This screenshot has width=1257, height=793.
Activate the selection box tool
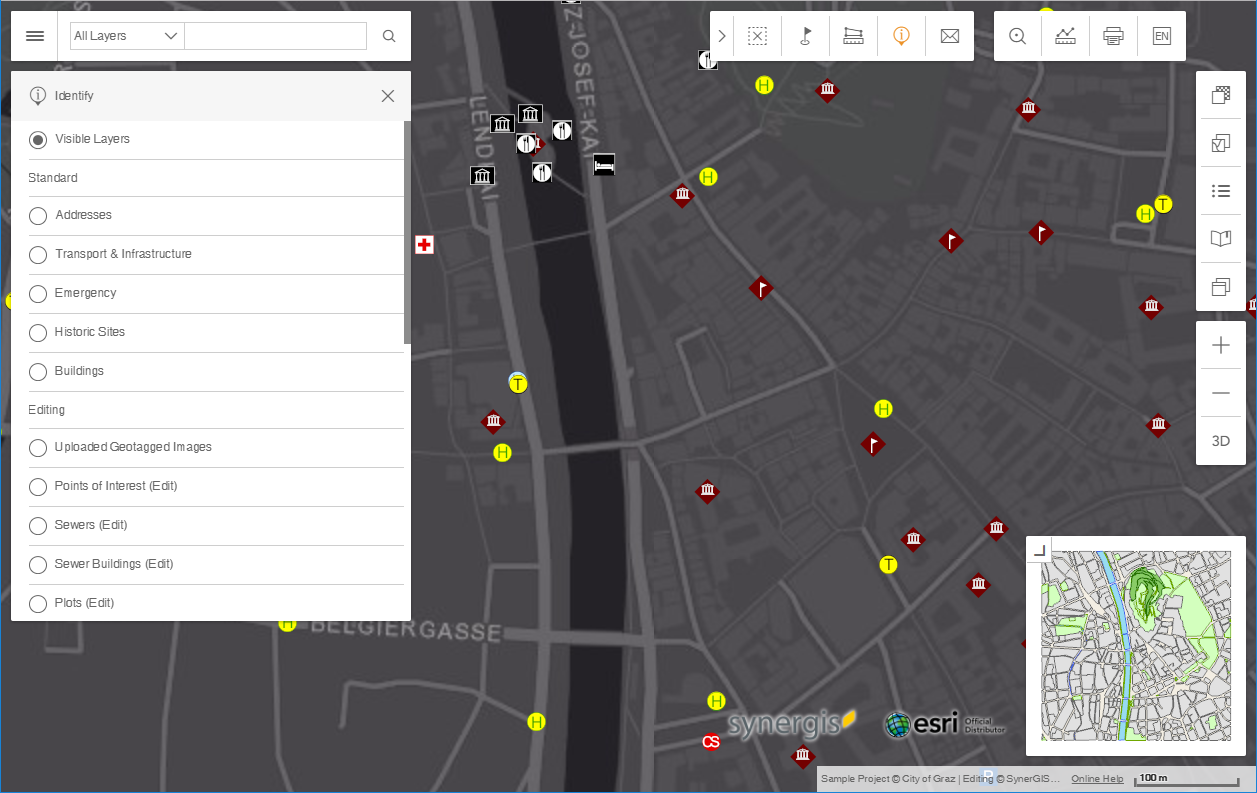pos(757,35)
